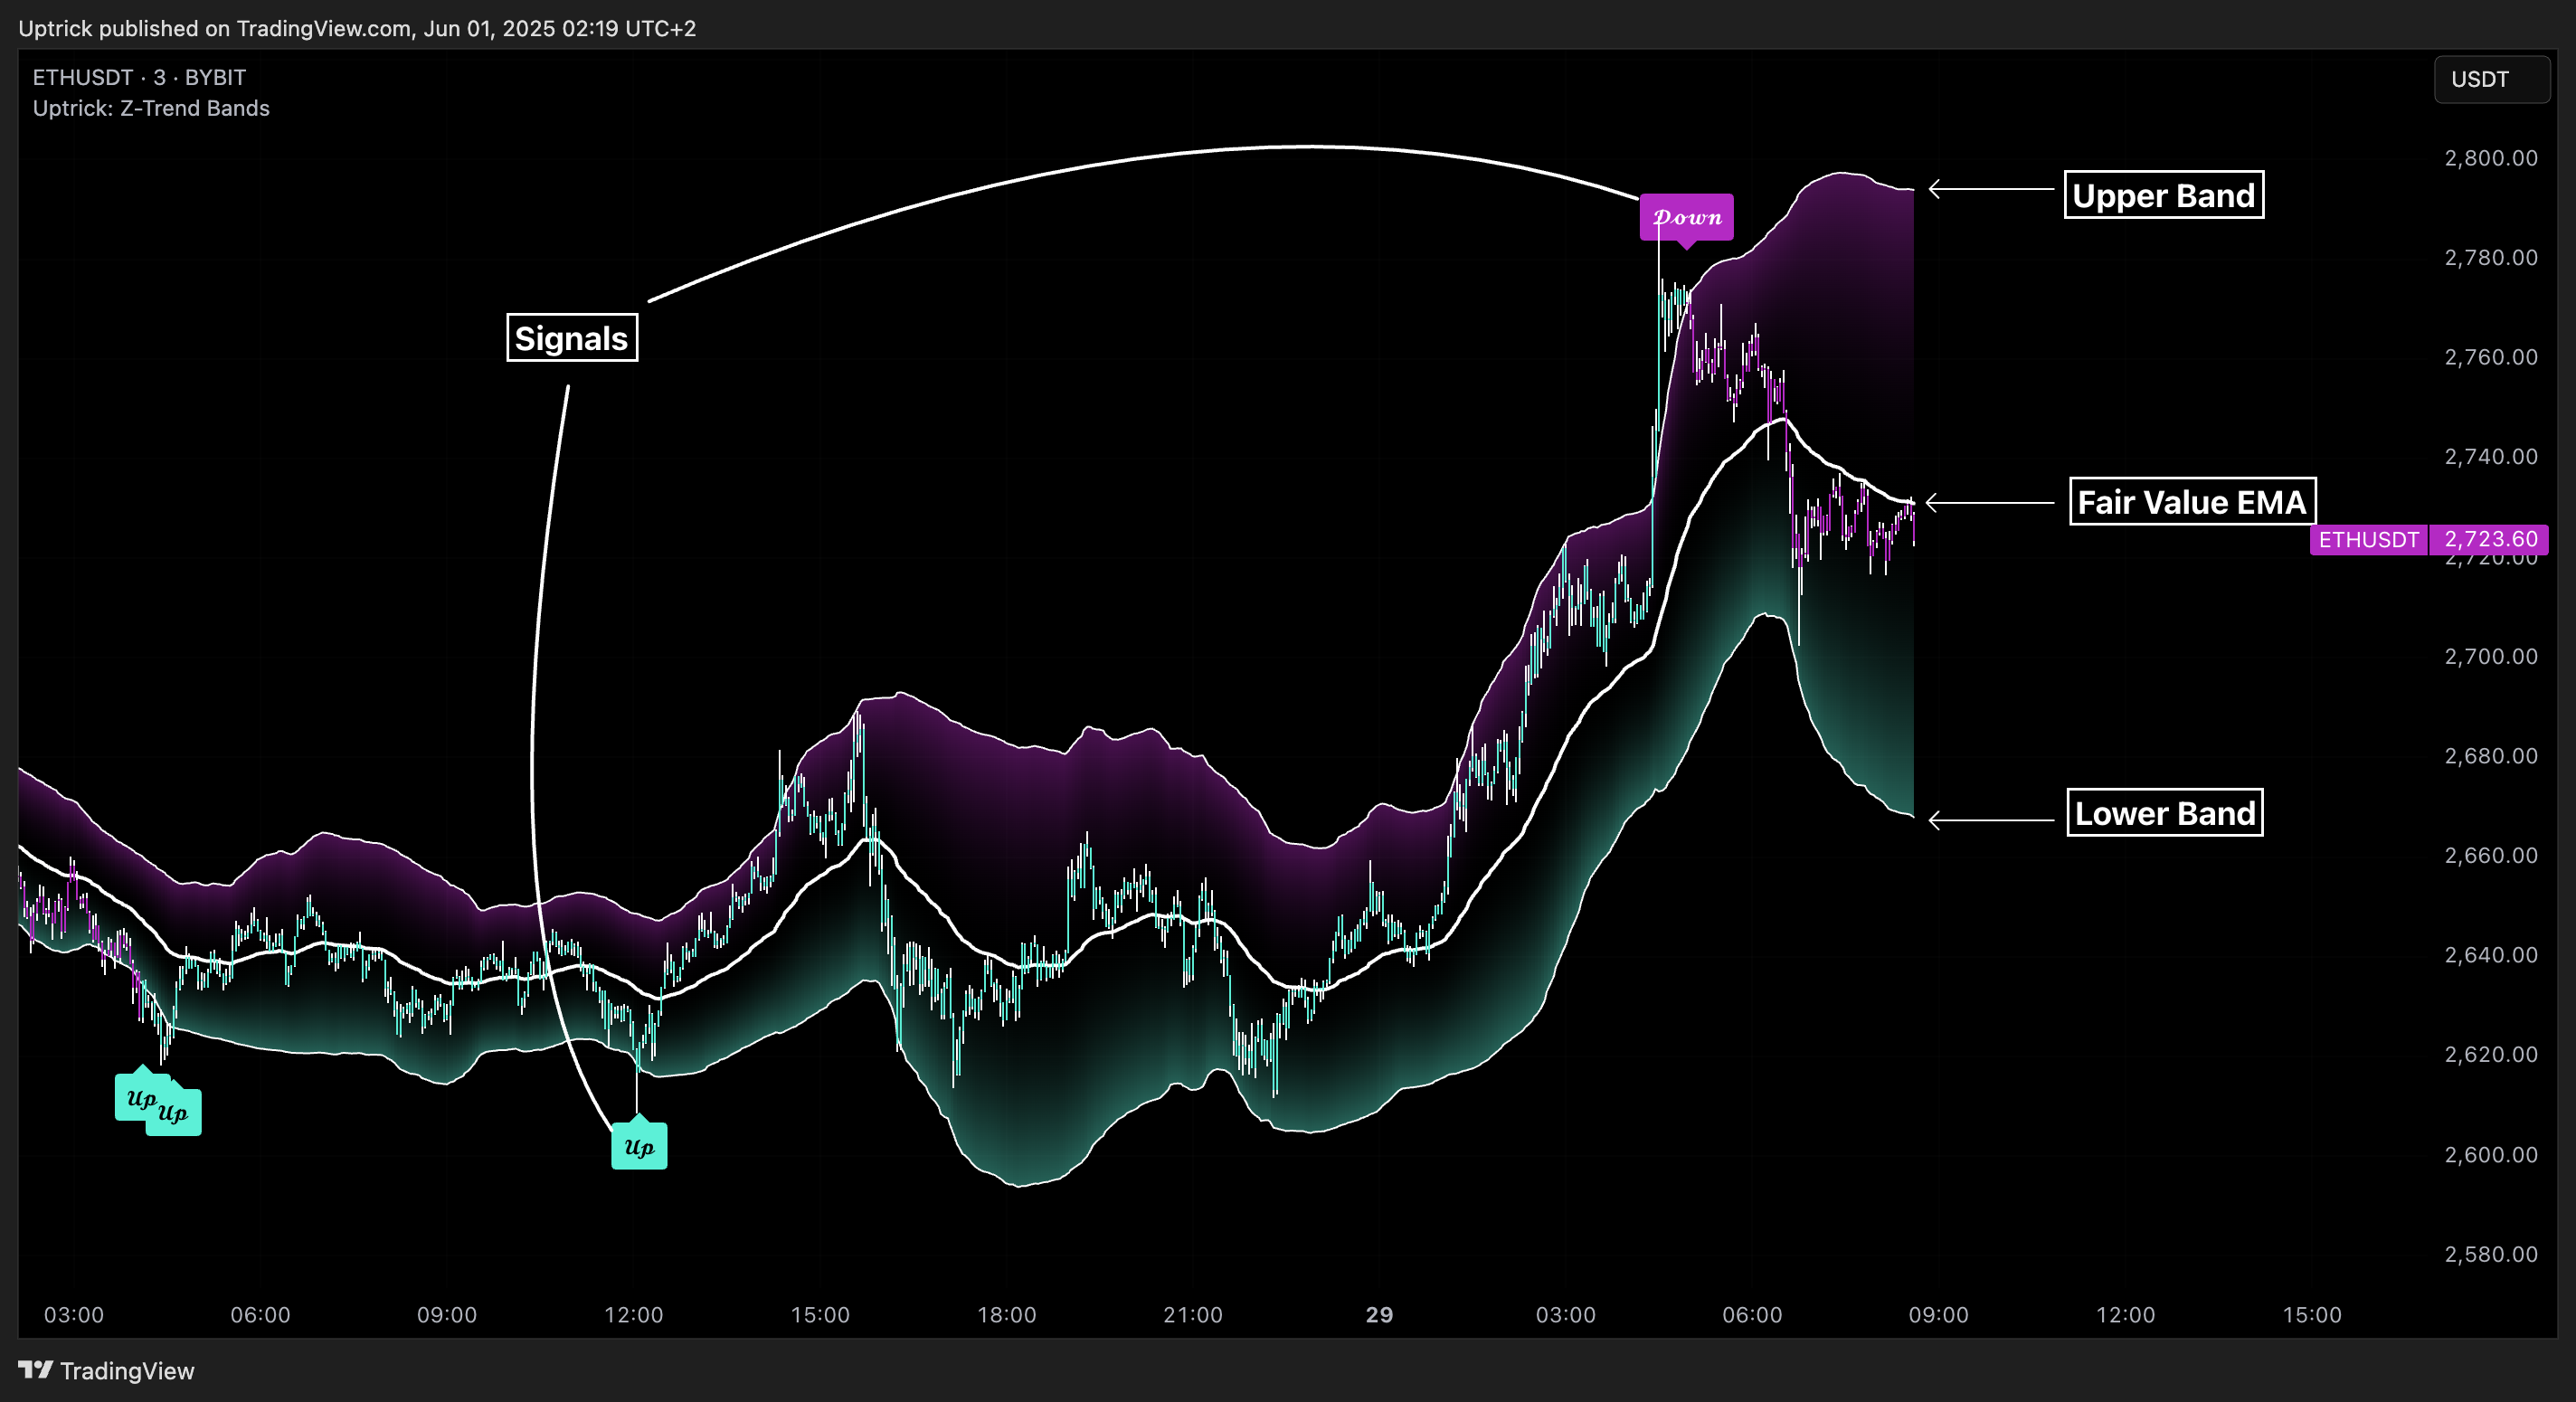The width and height of the screenshot is (2576, 1402).
Task: Click the Up signal label ending the Signals curve
Action: (x=639, y=1144)
